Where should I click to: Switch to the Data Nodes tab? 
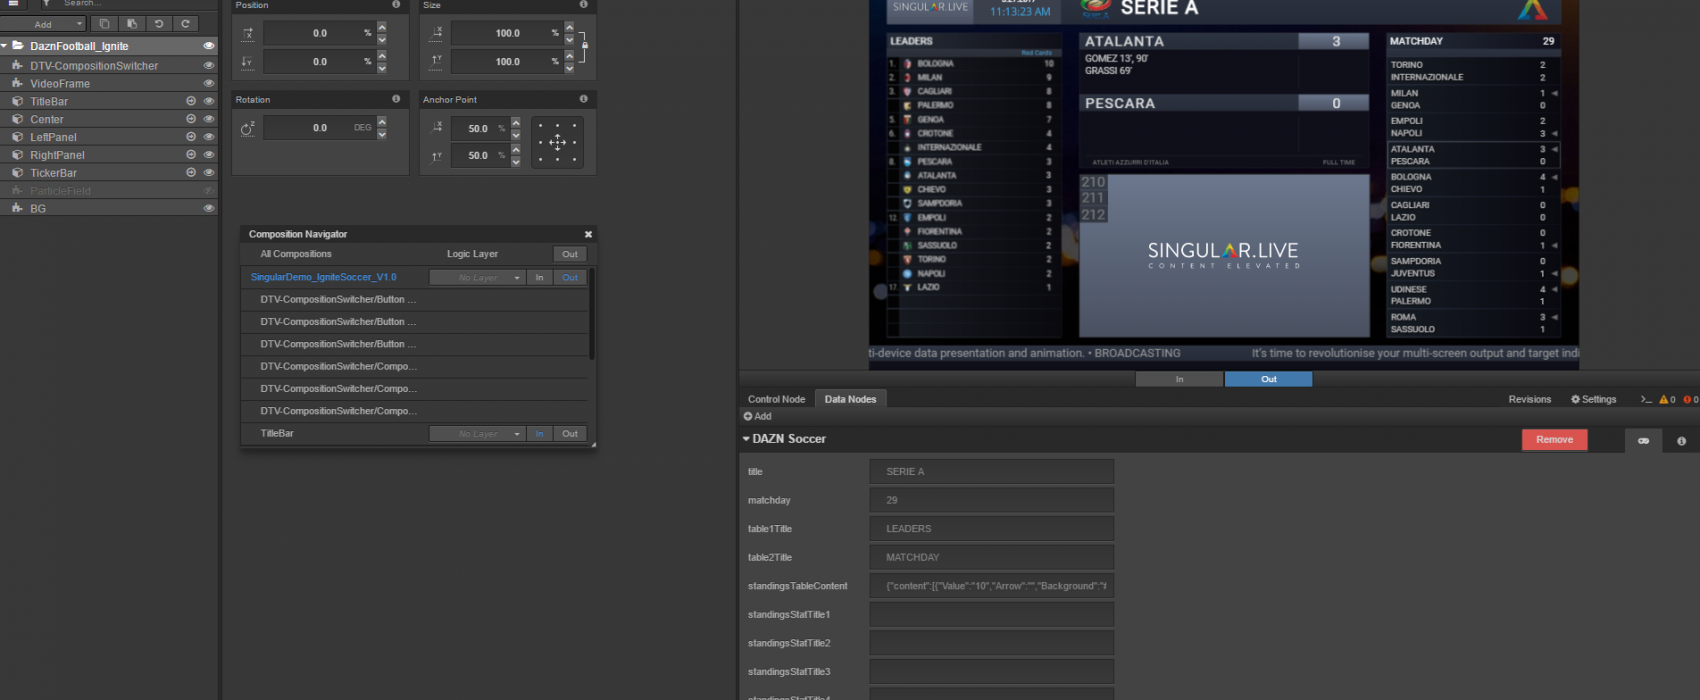pyautogui.click(x=850, y=399)
